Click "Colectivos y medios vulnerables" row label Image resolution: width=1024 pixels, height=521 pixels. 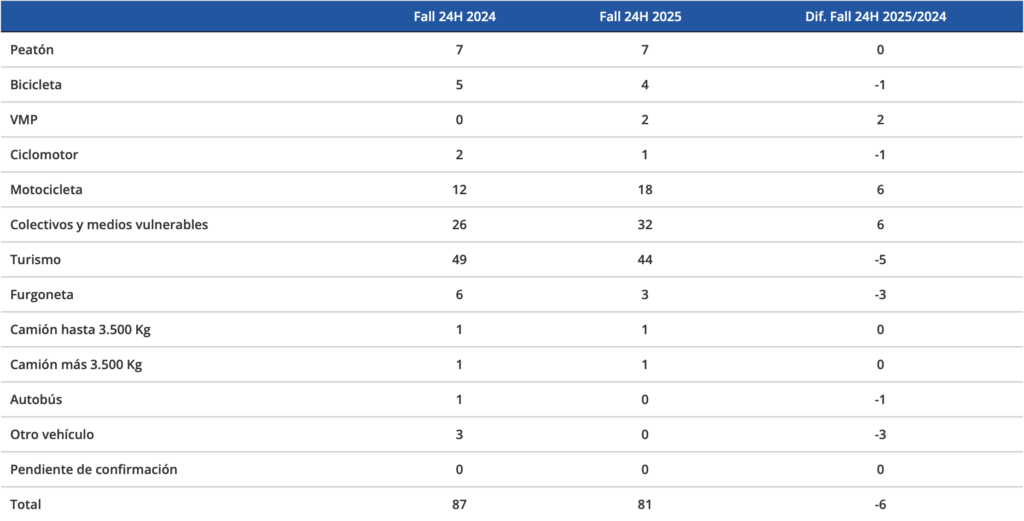point(109,225)
